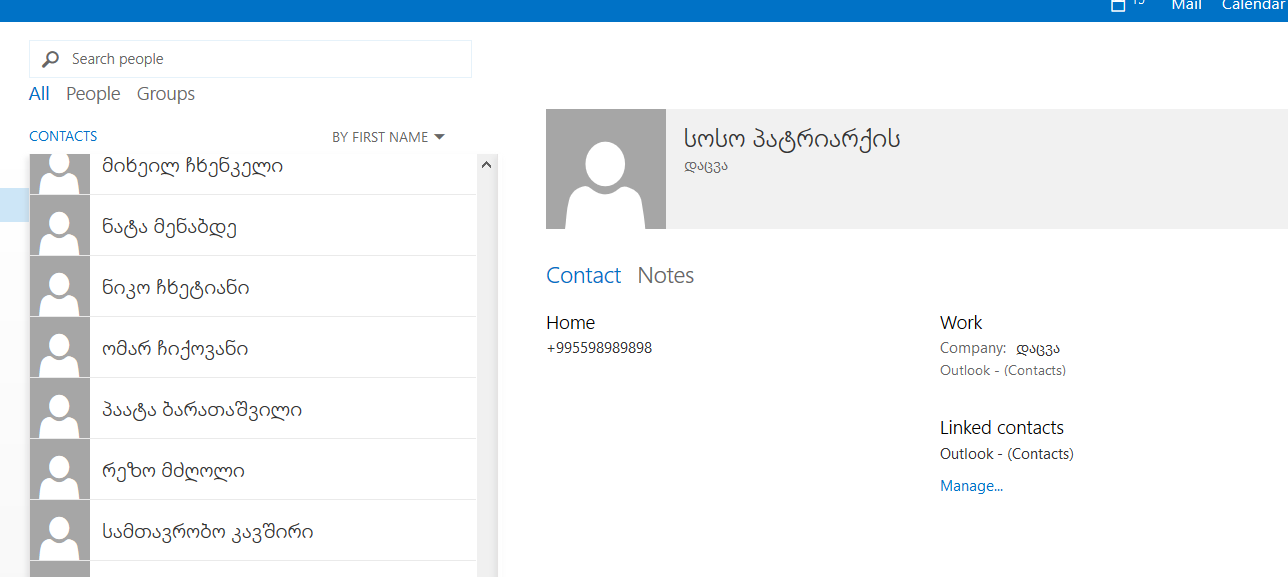Click the avatar of ნატა მენაბდე
Viewport: 1288px width, 577px height.
(x=60, y=226)
